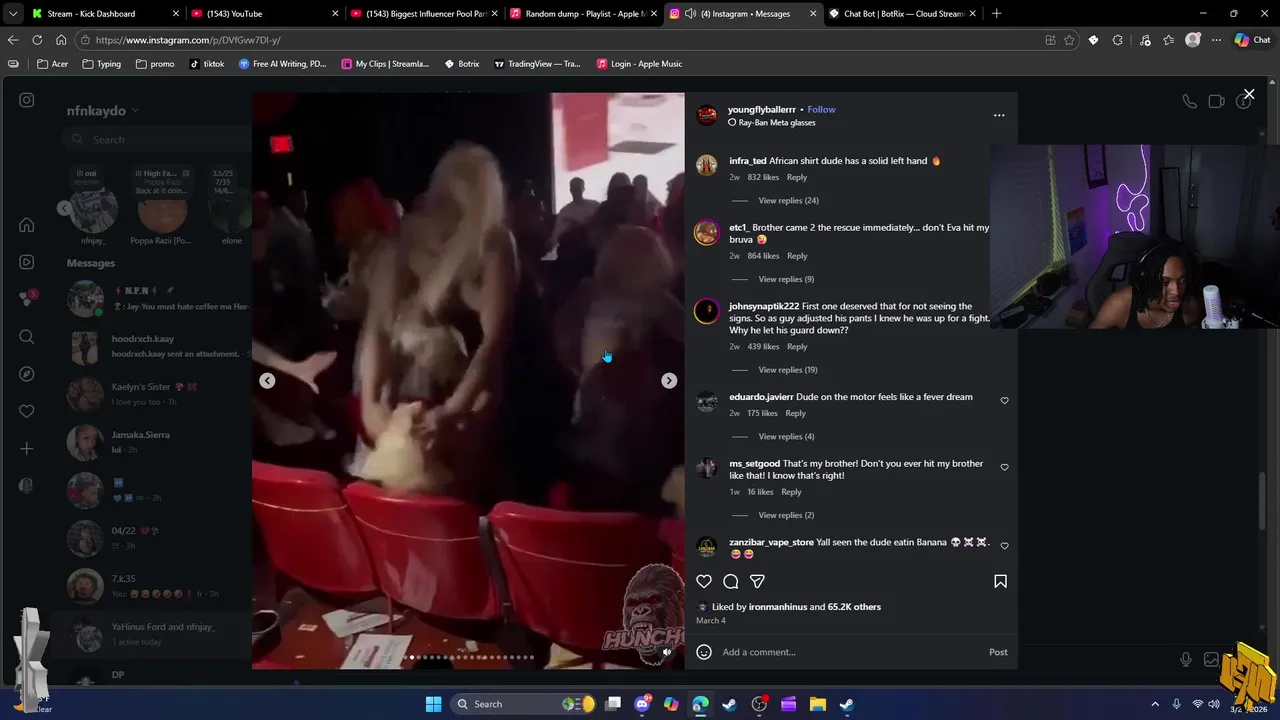Open OBS Studio from taskbar
Screen dimensions: 1280x720
tap(759, 704)
